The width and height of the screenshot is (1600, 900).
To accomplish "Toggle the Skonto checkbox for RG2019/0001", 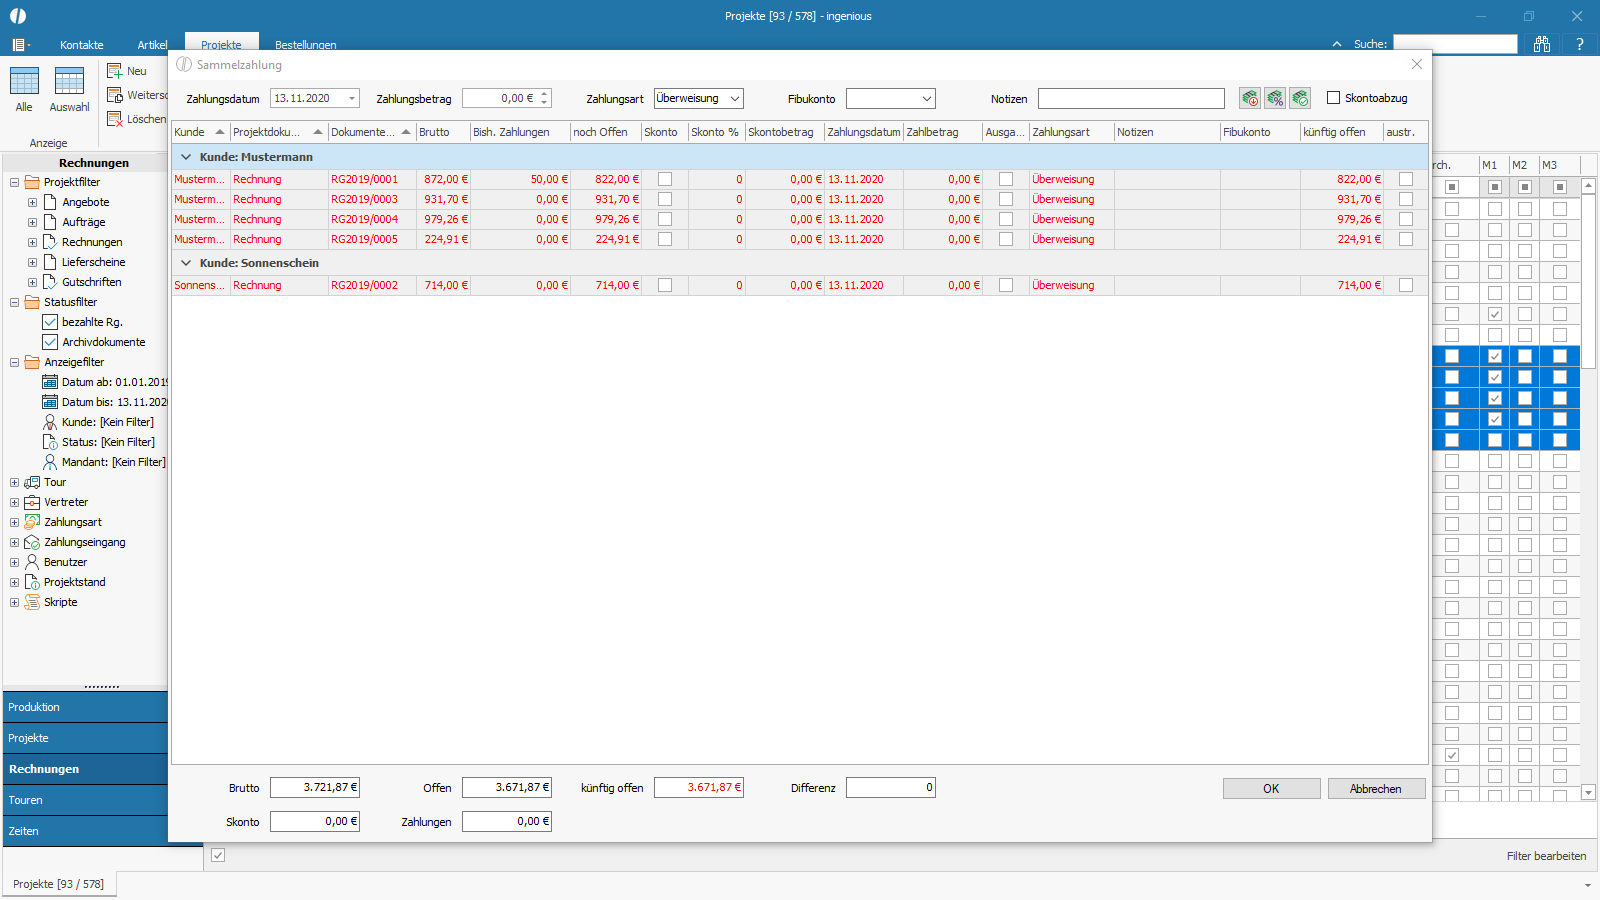I will point(665,179).
